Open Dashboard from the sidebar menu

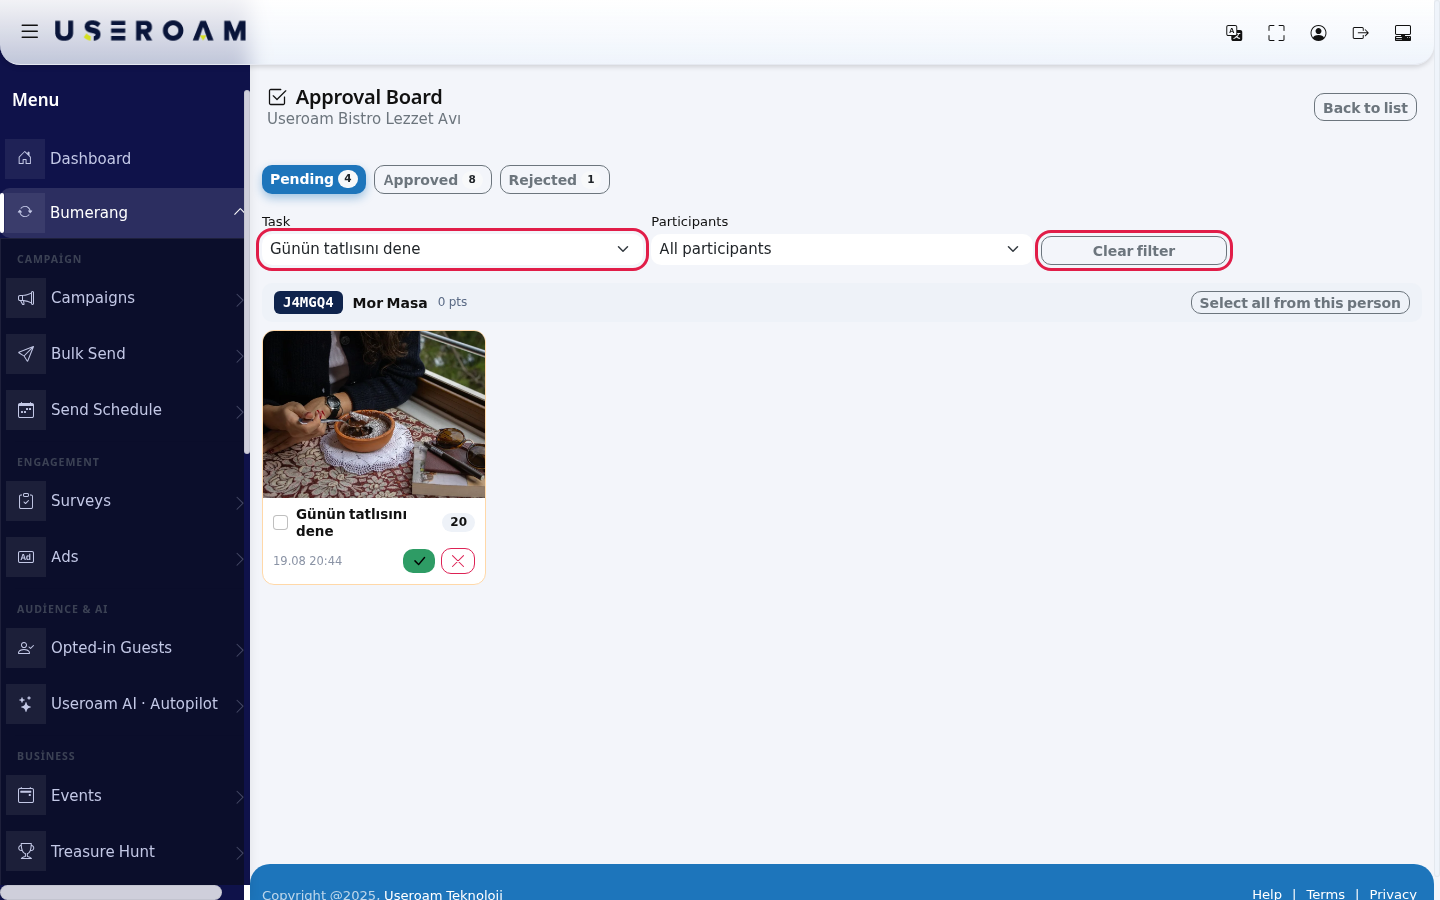122,158
